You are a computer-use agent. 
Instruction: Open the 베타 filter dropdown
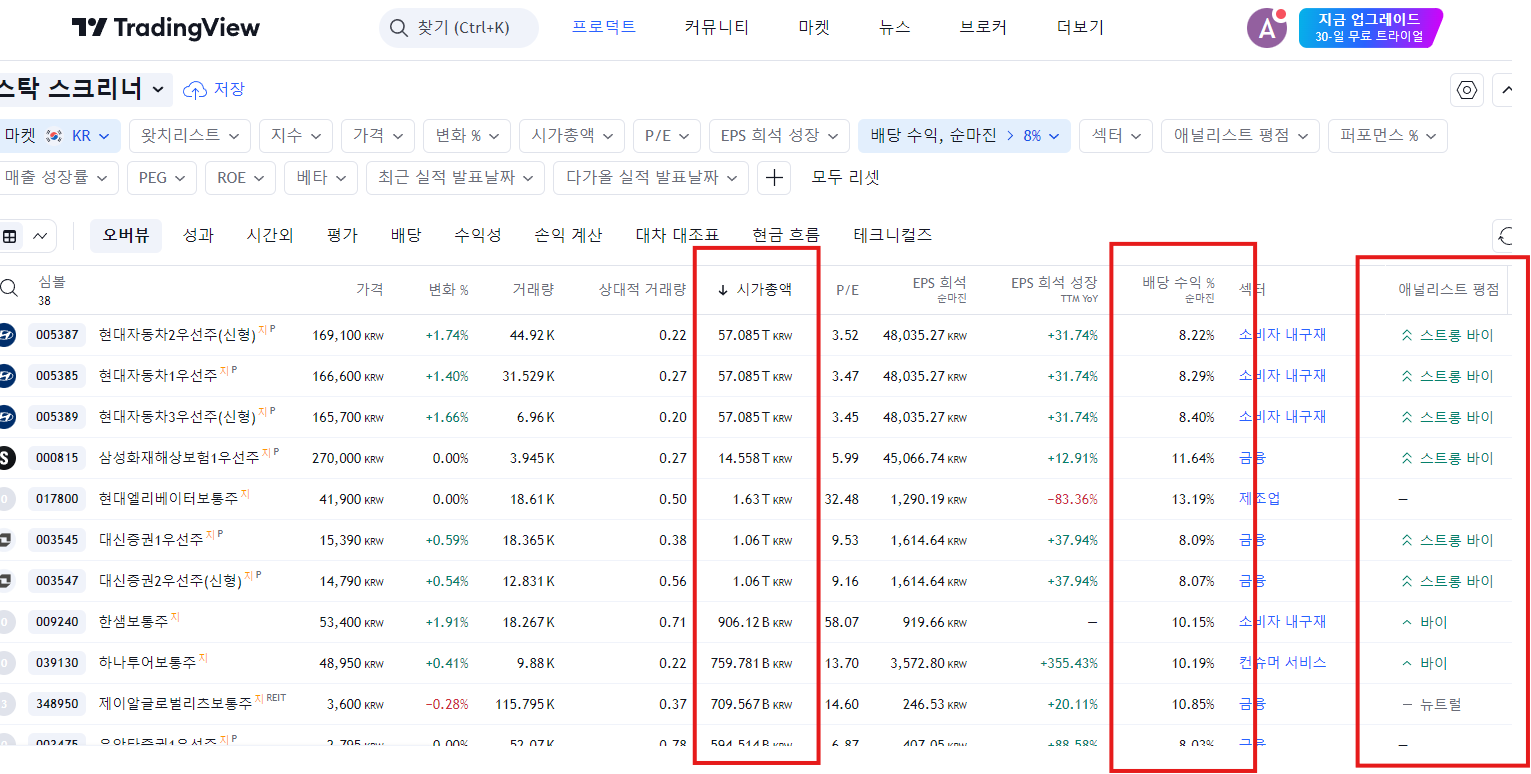tap(320, 178)
